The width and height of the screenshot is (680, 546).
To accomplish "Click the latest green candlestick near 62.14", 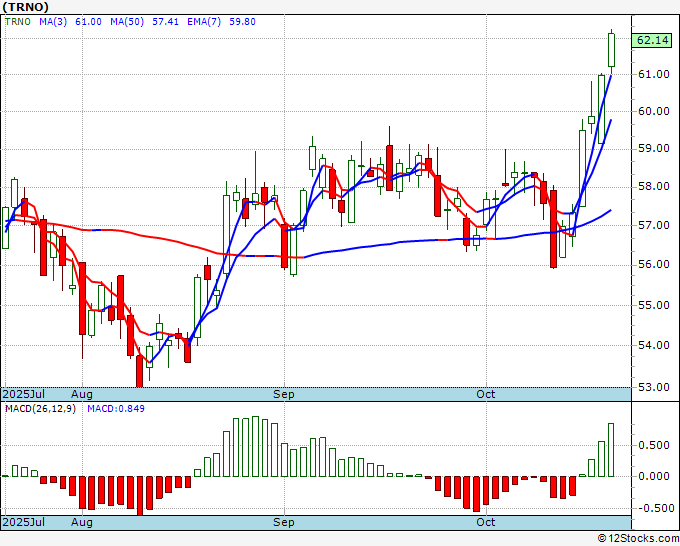I will pyautogui.click(x=611, y=50).
